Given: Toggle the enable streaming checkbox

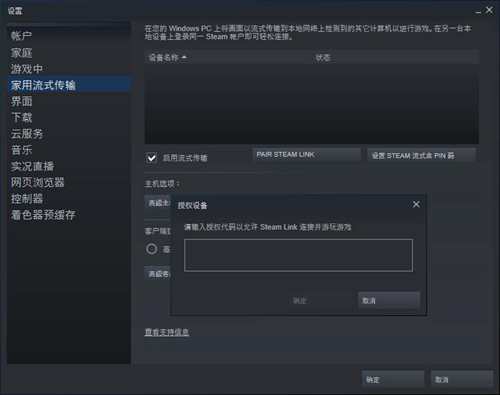Looking at the screenshot, I should 151,158.
